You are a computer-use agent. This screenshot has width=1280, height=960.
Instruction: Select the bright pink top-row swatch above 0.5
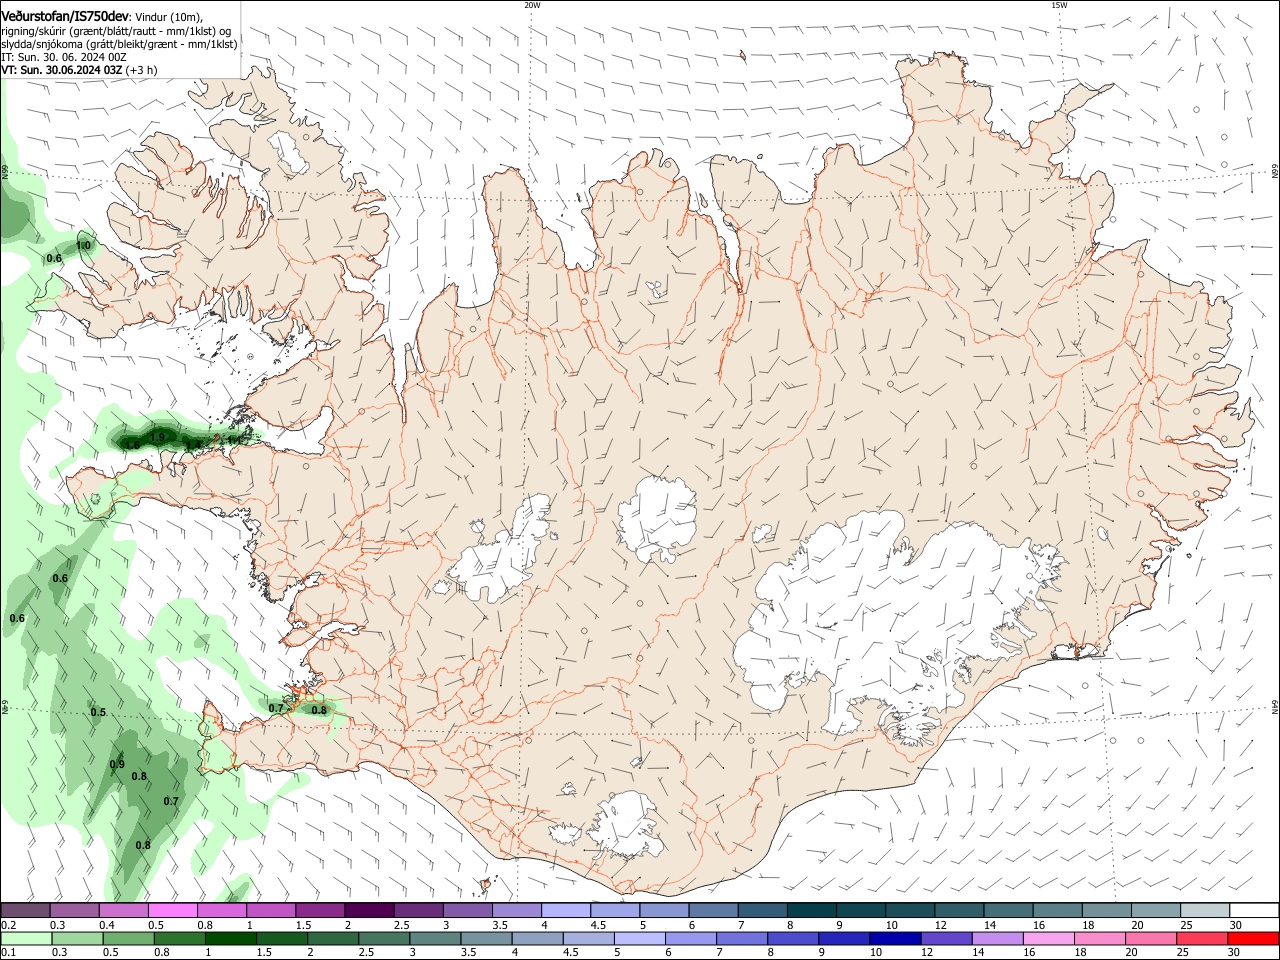pos(172,910)
